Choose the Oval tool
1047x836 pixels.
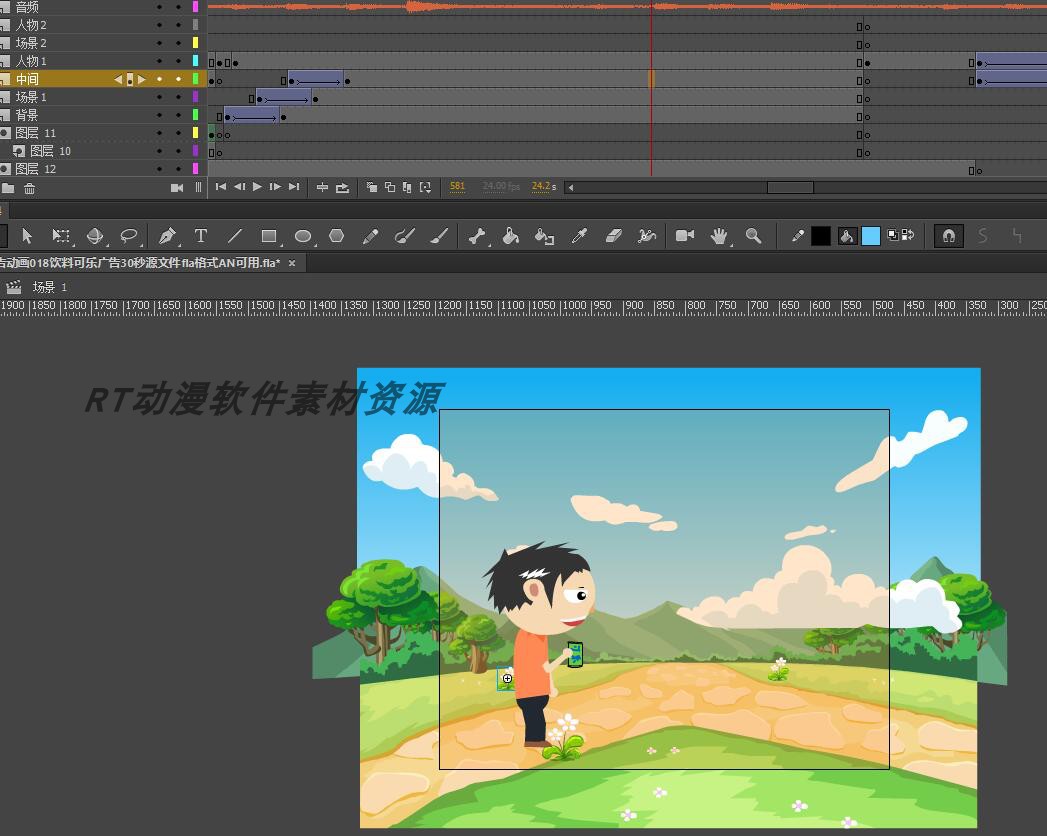coord(303,236)
